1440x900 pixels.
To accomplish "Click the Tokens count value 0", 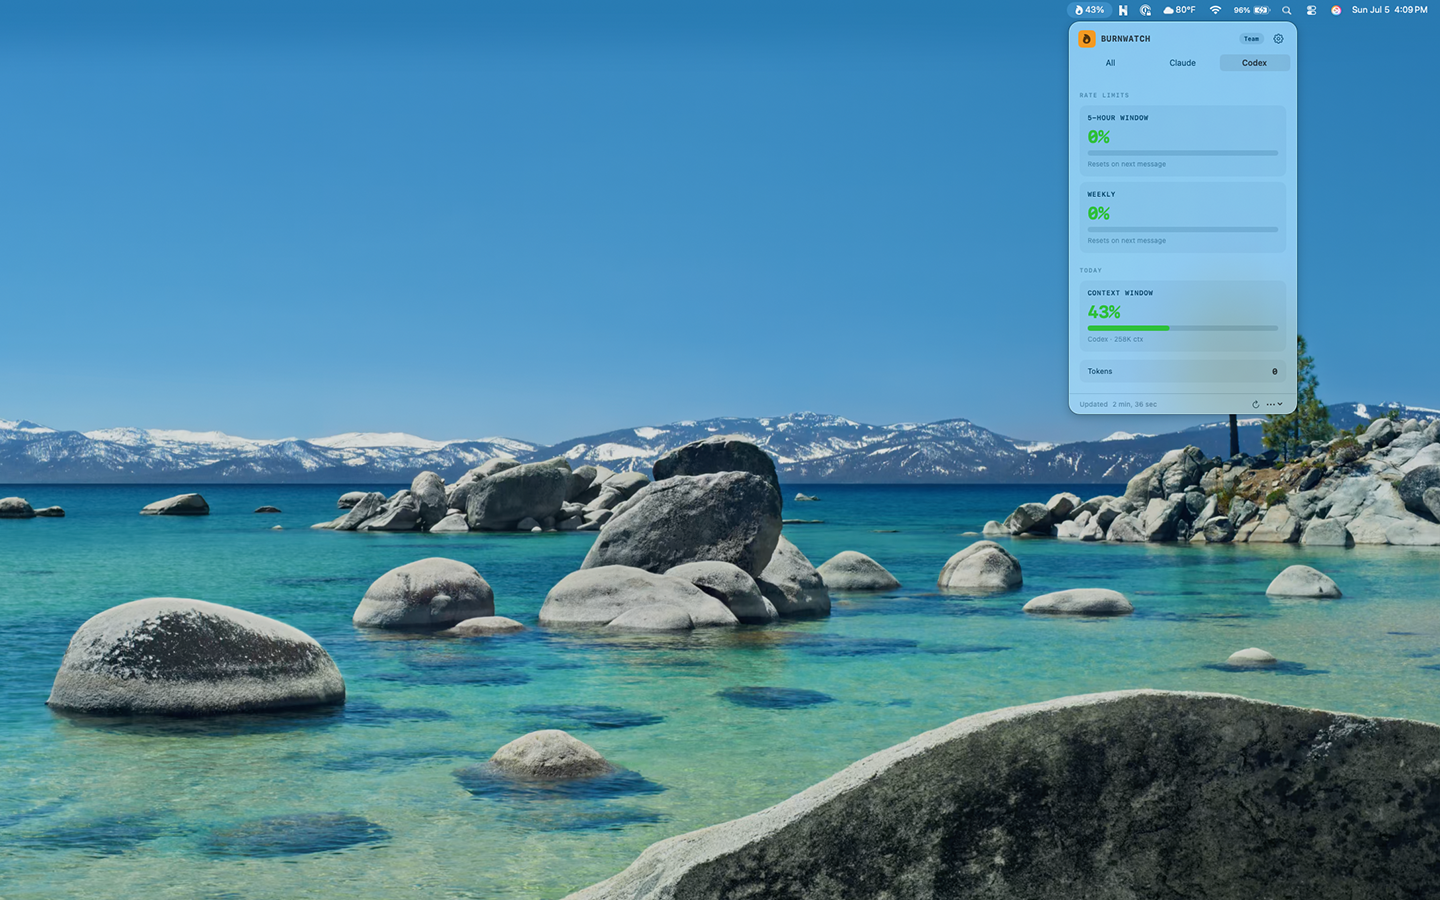I will pos(1274,371).
